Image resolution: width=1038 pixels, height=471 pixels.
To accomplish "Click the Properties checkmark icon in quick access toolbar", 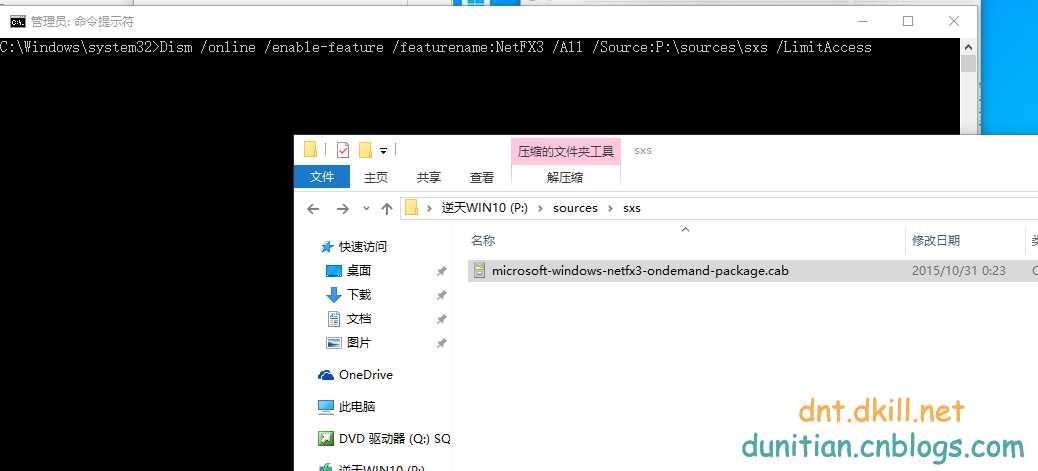I will click(343, 150).
